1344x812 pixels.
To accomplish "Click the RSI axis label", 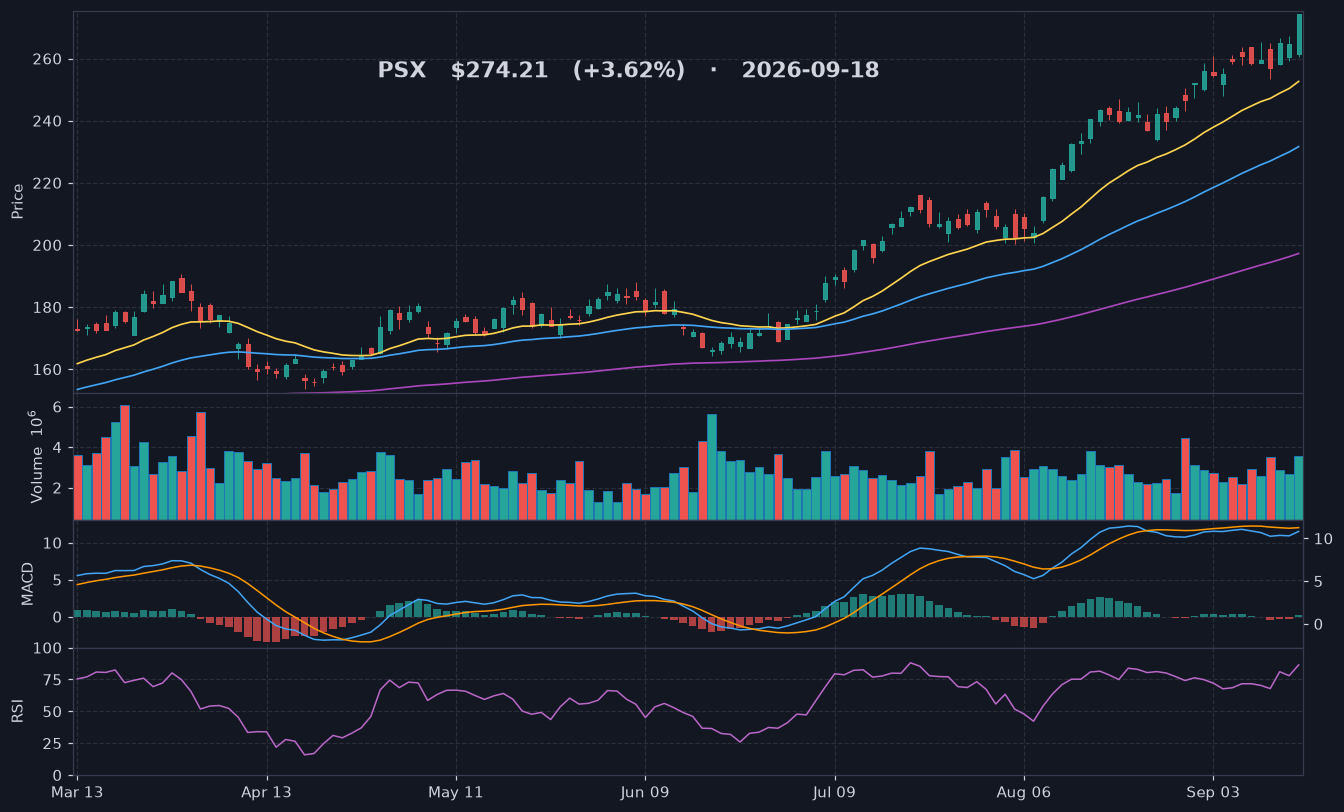I will 17,711.
